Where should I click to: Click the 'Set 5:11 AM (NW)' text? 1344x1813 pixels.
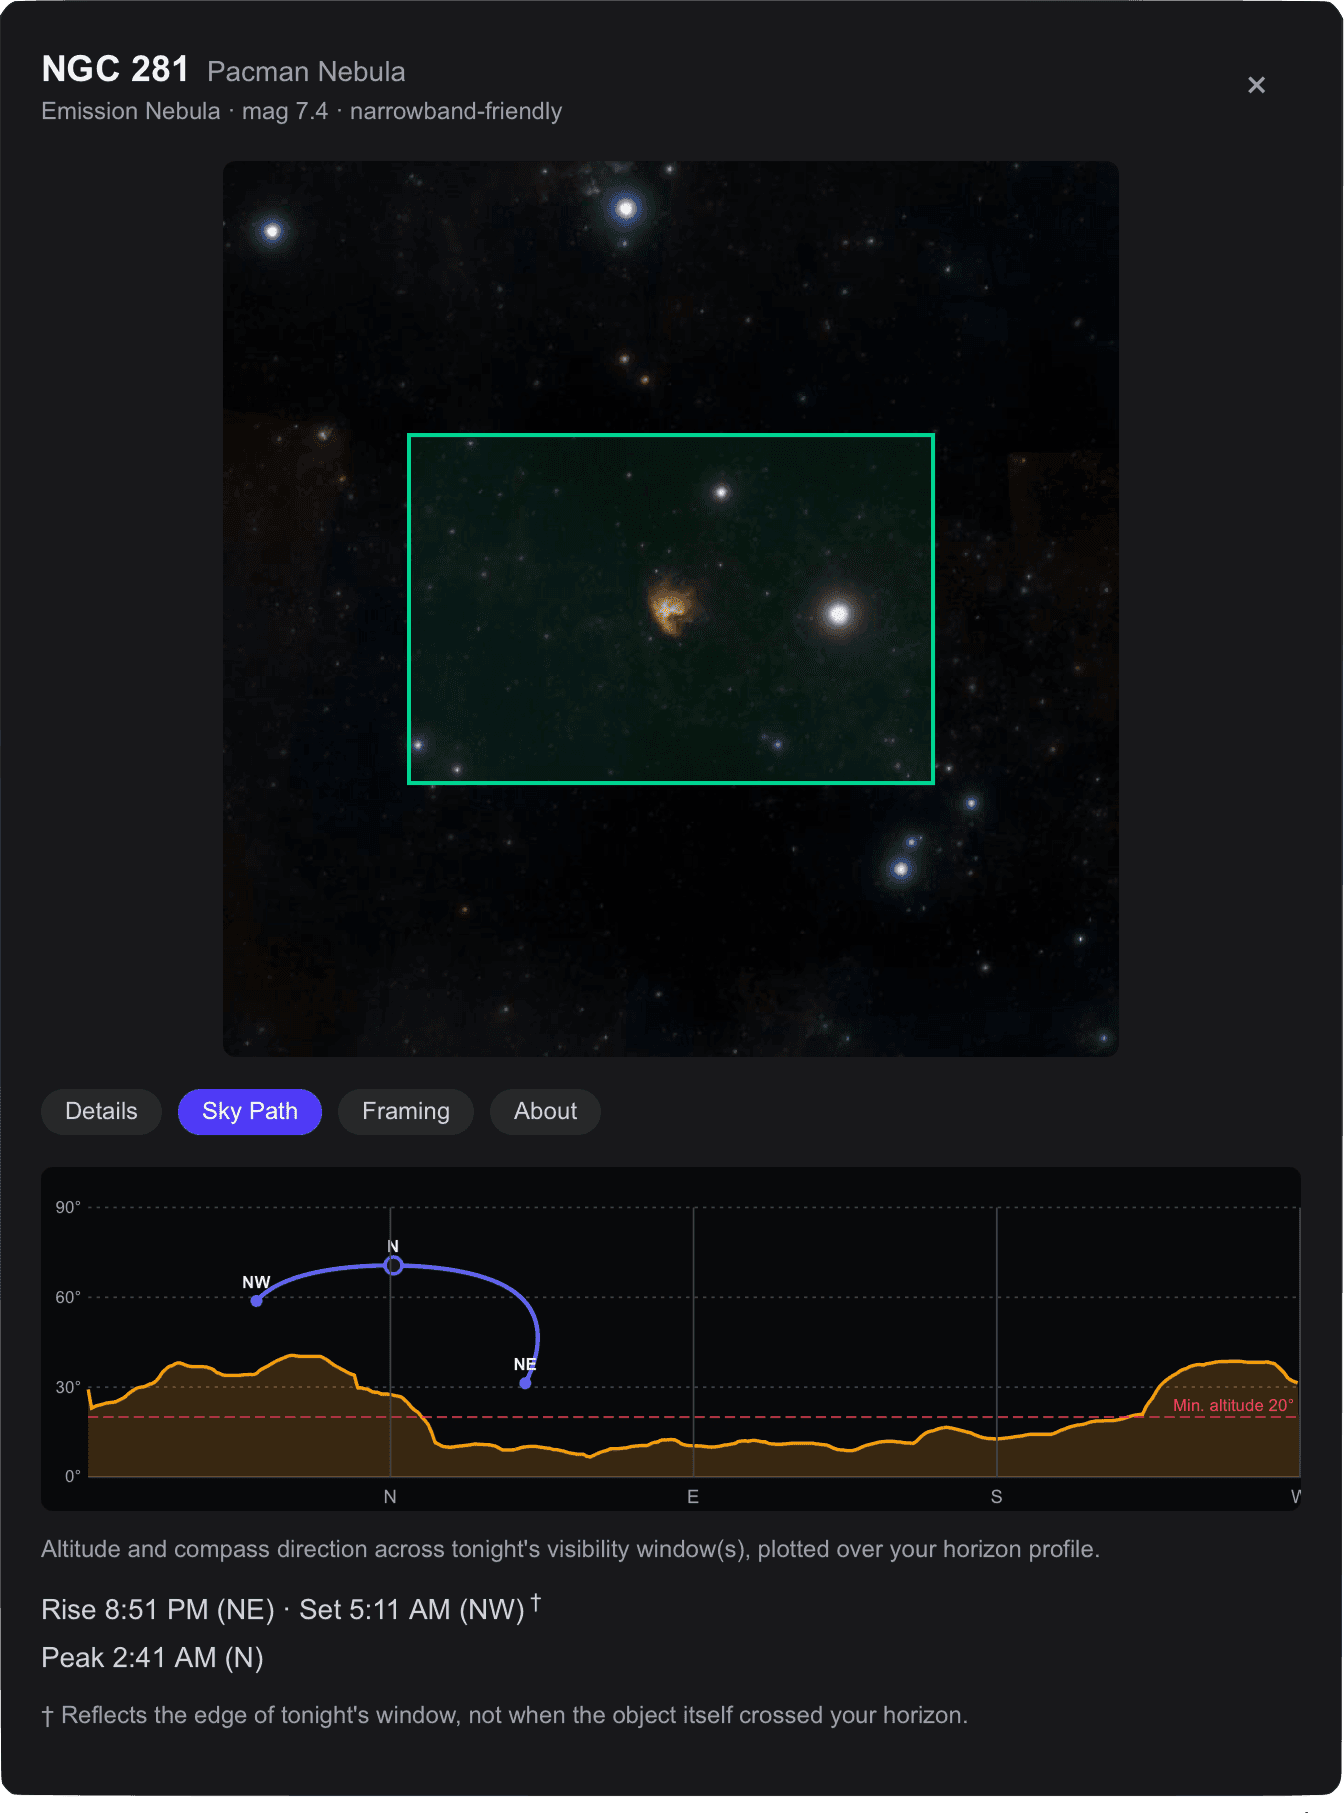412,1610
